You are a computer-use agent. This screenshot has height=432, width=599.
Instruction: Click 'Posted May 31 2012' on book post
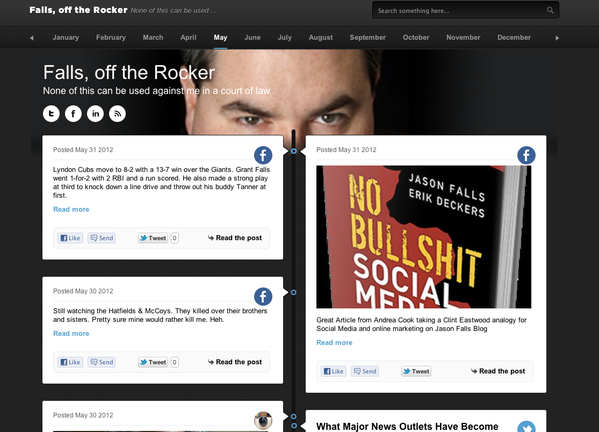[x=346, y=150]
